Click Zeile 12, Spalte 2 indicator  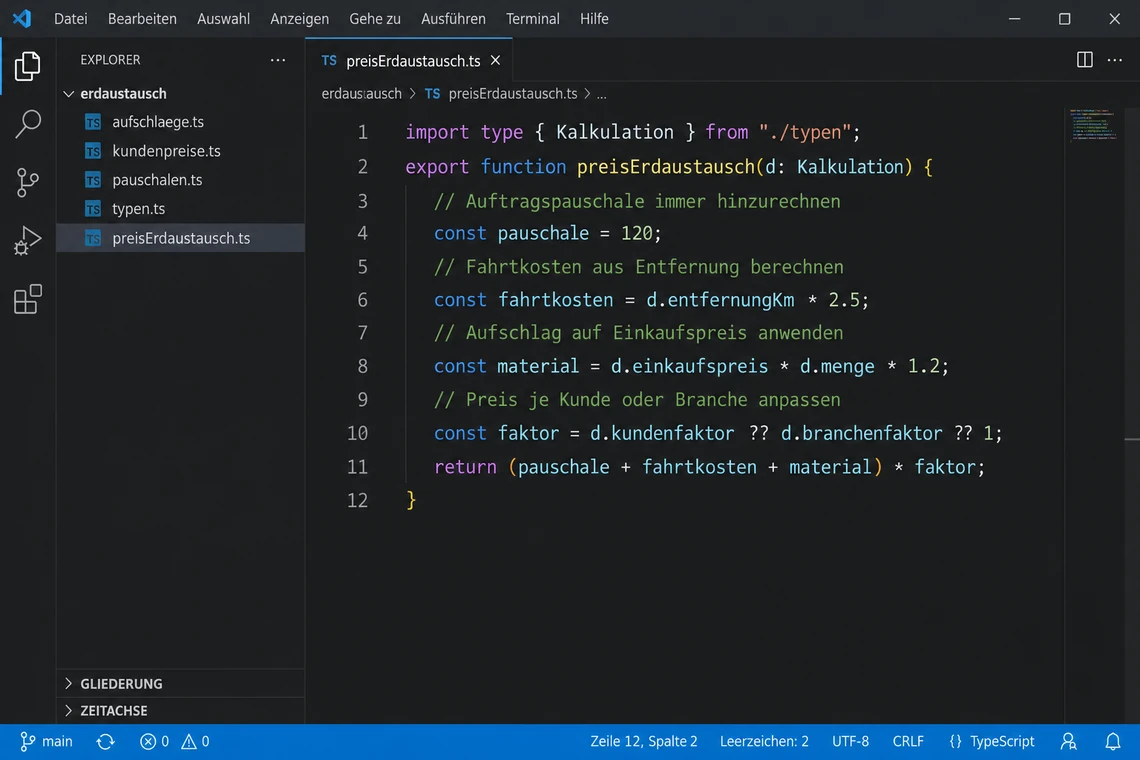tap(643, 741)
